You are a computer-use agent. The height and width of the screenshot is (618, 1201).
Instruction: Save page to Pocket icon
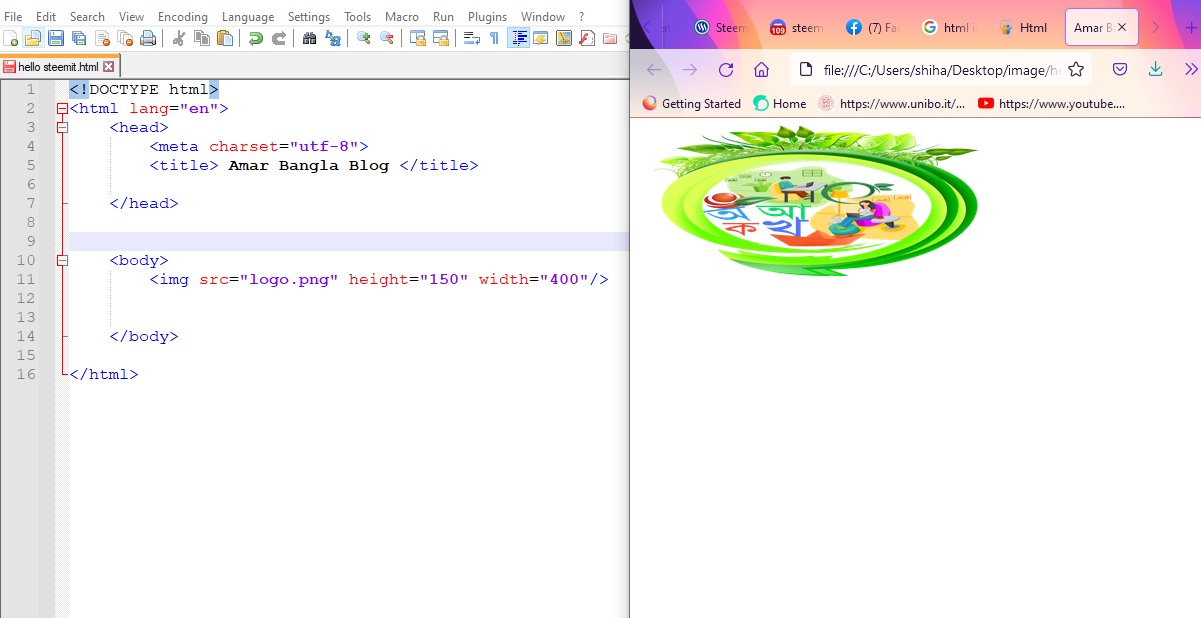[1120, 69]
